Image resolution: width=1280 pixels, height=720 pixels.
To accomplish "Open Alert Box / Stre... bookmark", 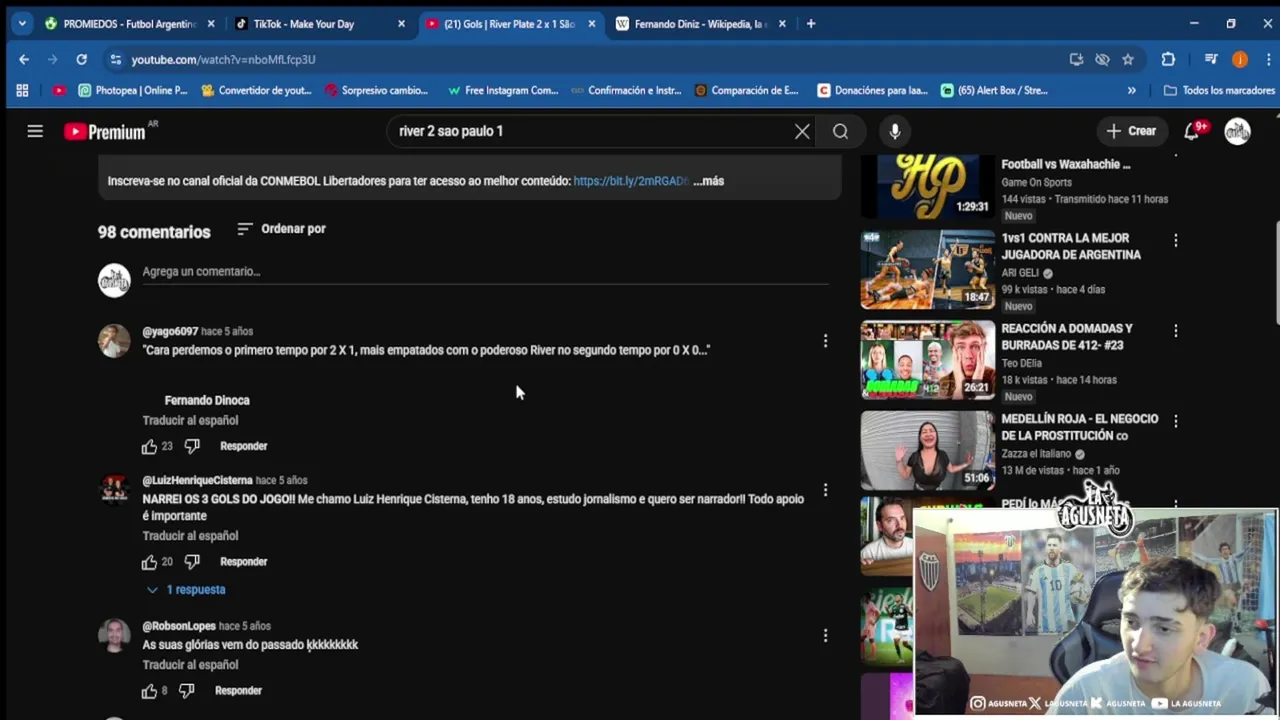I will point(994,90).
